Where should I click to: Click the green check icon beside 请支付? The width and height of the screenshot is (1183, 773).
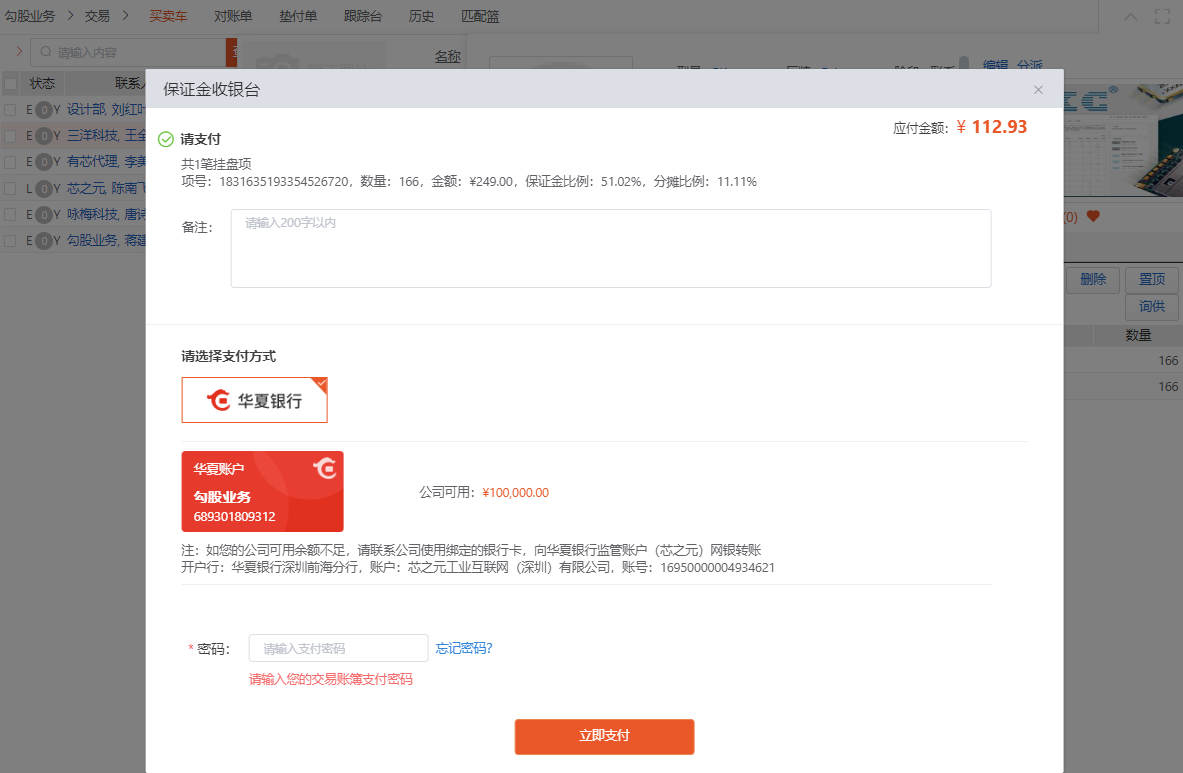(166, 139)
